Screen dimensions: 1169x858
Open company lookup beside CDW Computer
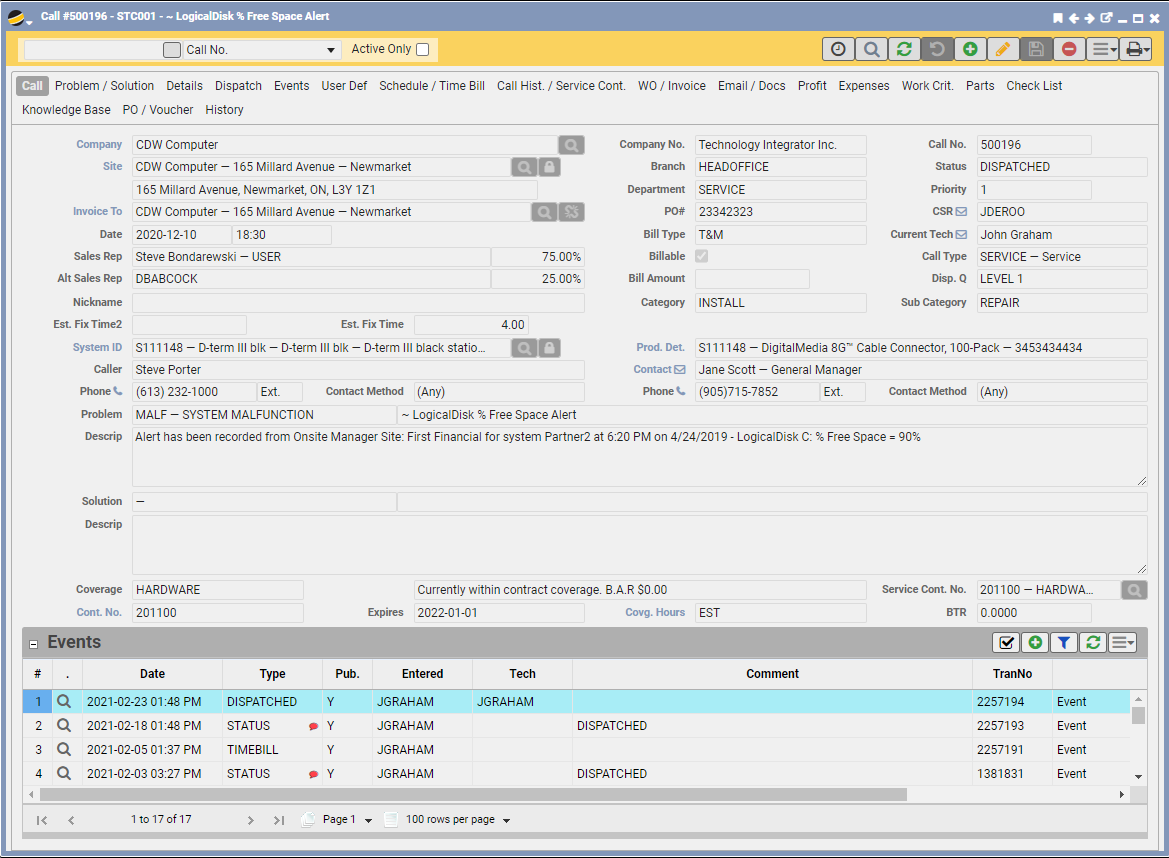[571, 145]
